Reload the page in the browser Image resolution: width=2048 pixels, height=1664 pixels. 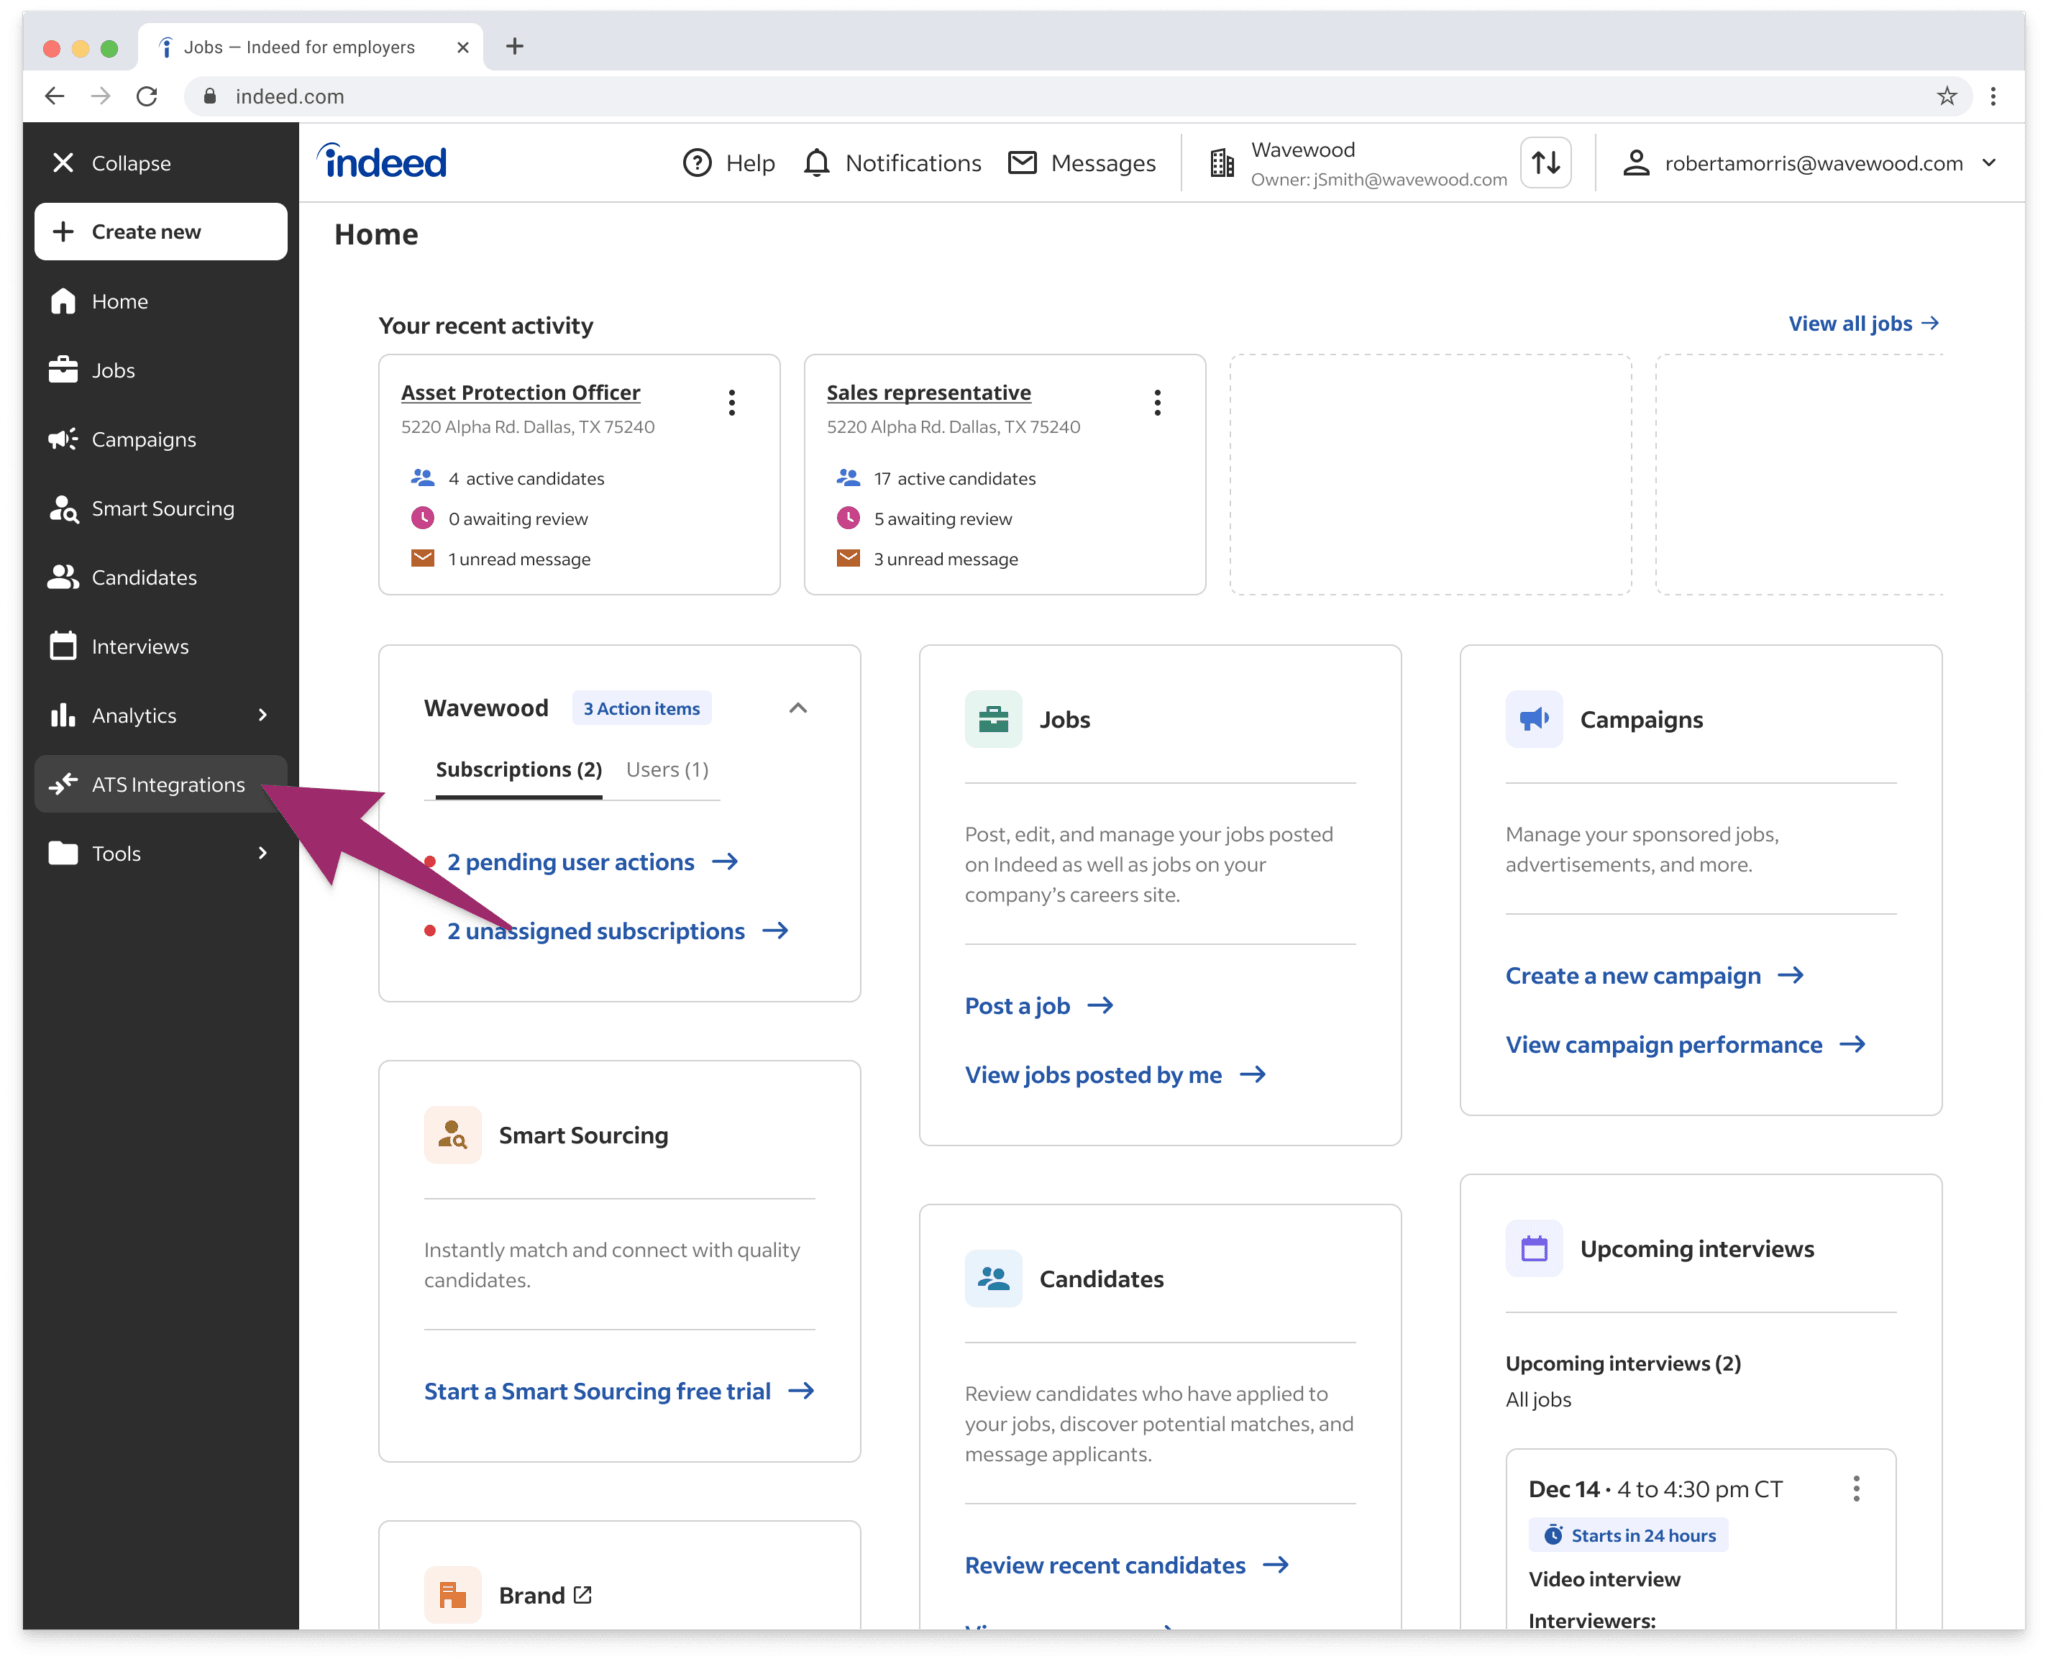pos(147,96)
